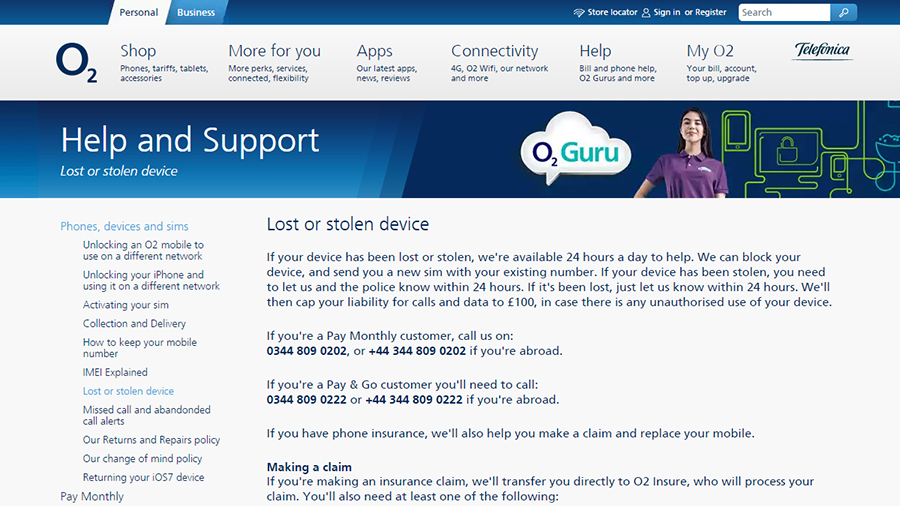Focus the Search input field
The image size is (900, 506).
(x=784, y=12)
